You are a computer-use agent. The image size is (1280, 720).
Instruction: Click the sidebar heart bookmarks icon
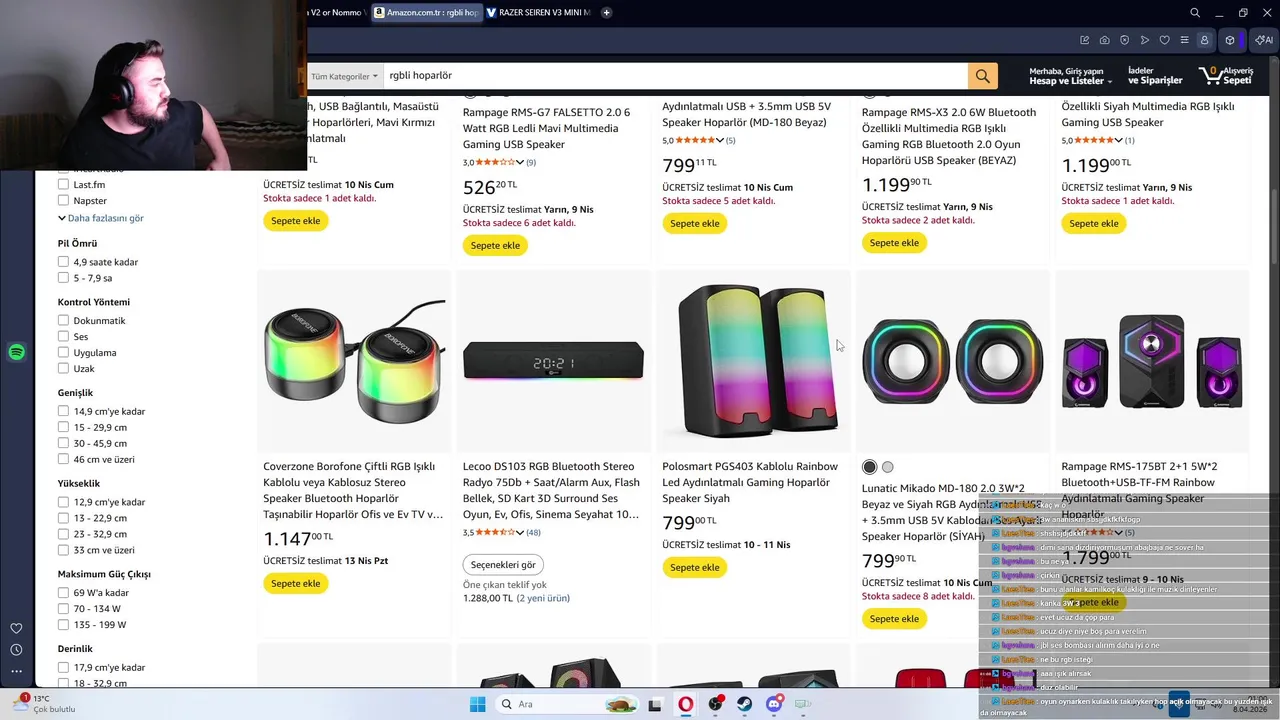coord(16,628)
